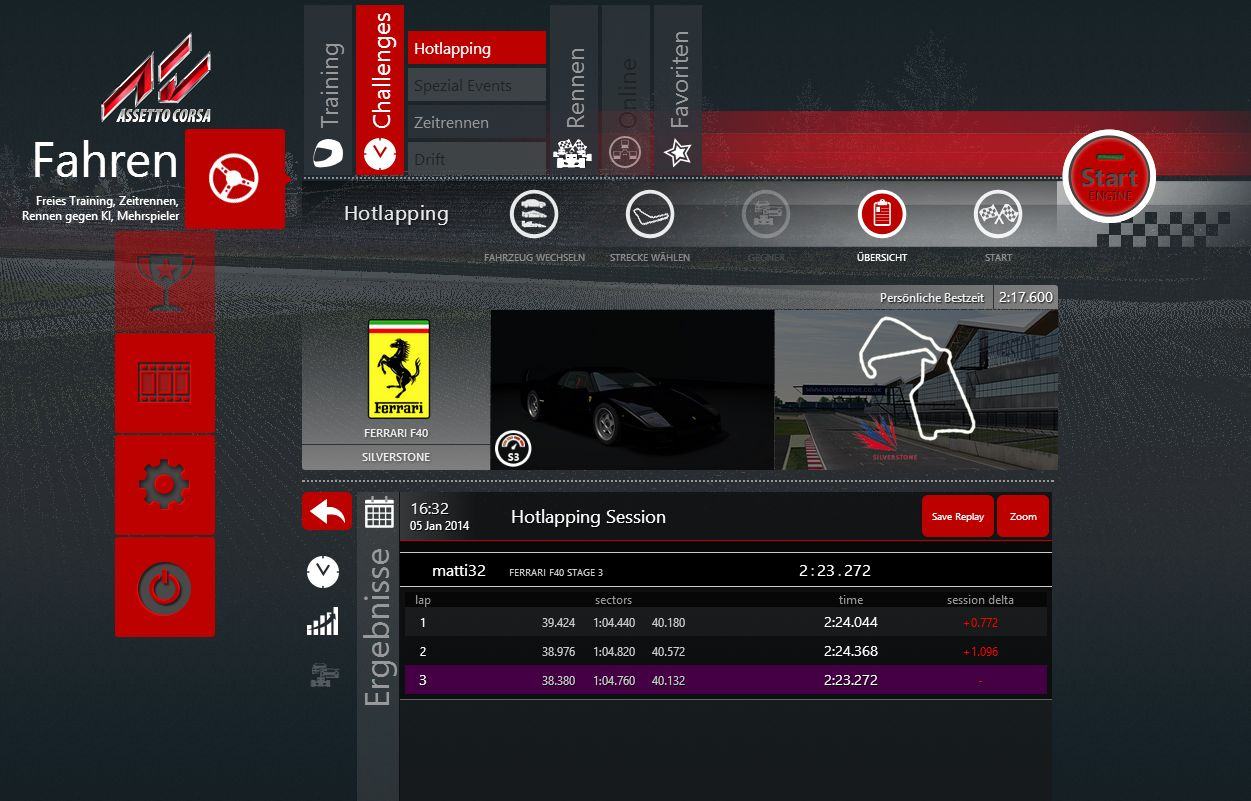This screenshot has width=1251, height=801.
Task: Click the matti32 driver name
Action: (459, 571)
